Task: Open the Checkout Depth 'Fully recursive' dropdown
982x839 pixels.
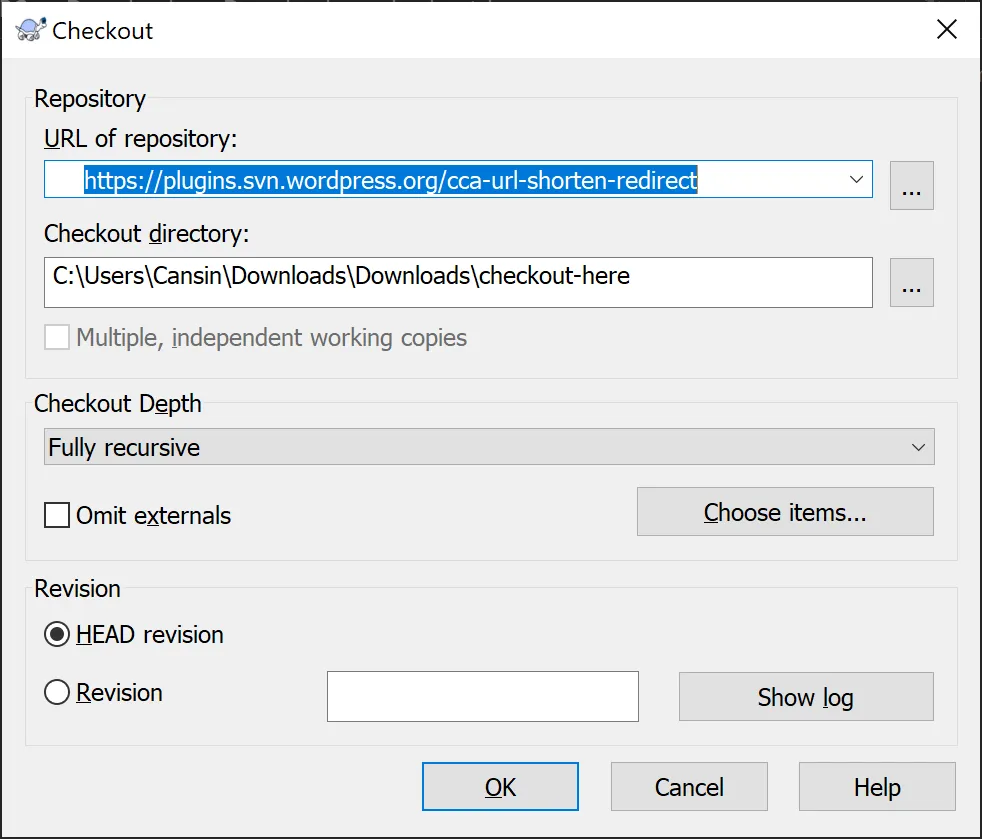Action: coord(489,447)
